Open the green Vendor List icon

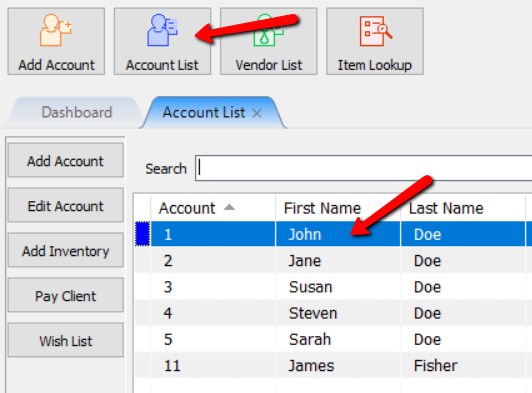click(x=268, y=30)
